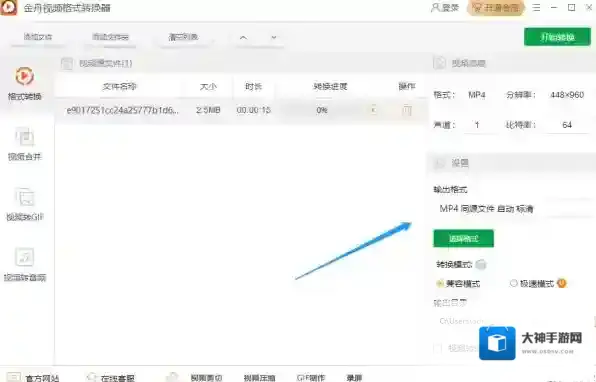Click the 添加文件 add file button

coord(38,37)
